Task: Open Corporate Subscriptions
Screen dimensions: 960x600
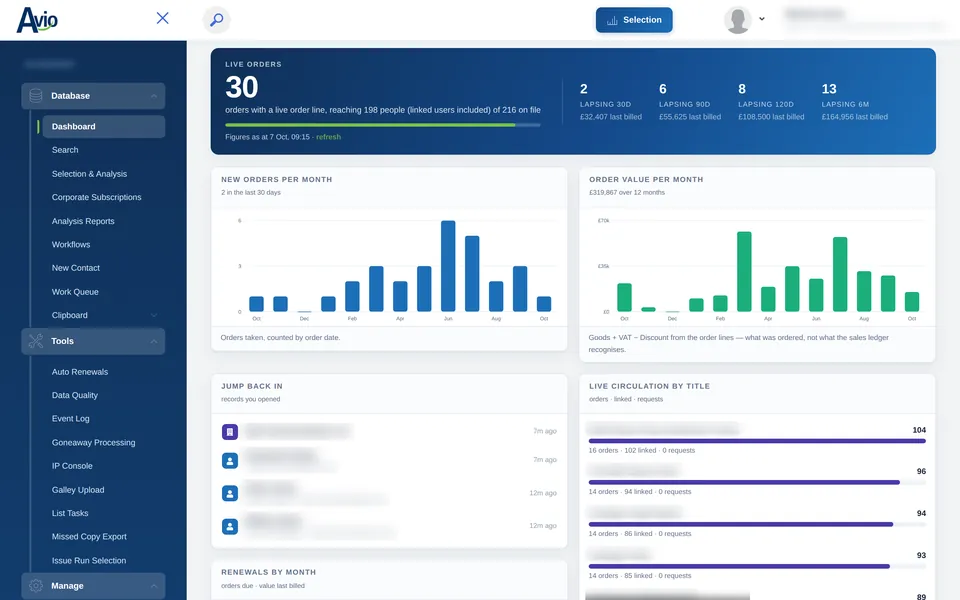Action: pos(96,197)
